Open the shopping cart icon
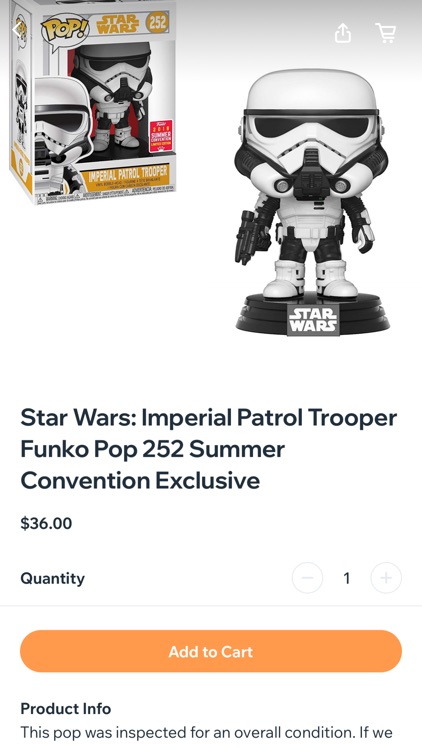 pyautogui.click(x=386, y=33)
